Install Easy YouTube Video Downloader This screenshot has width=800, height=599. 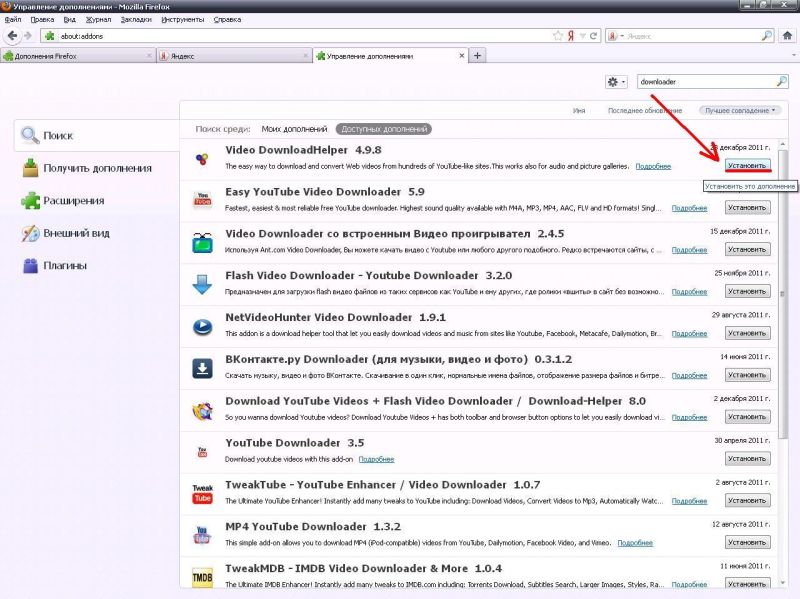click(747, 208)
